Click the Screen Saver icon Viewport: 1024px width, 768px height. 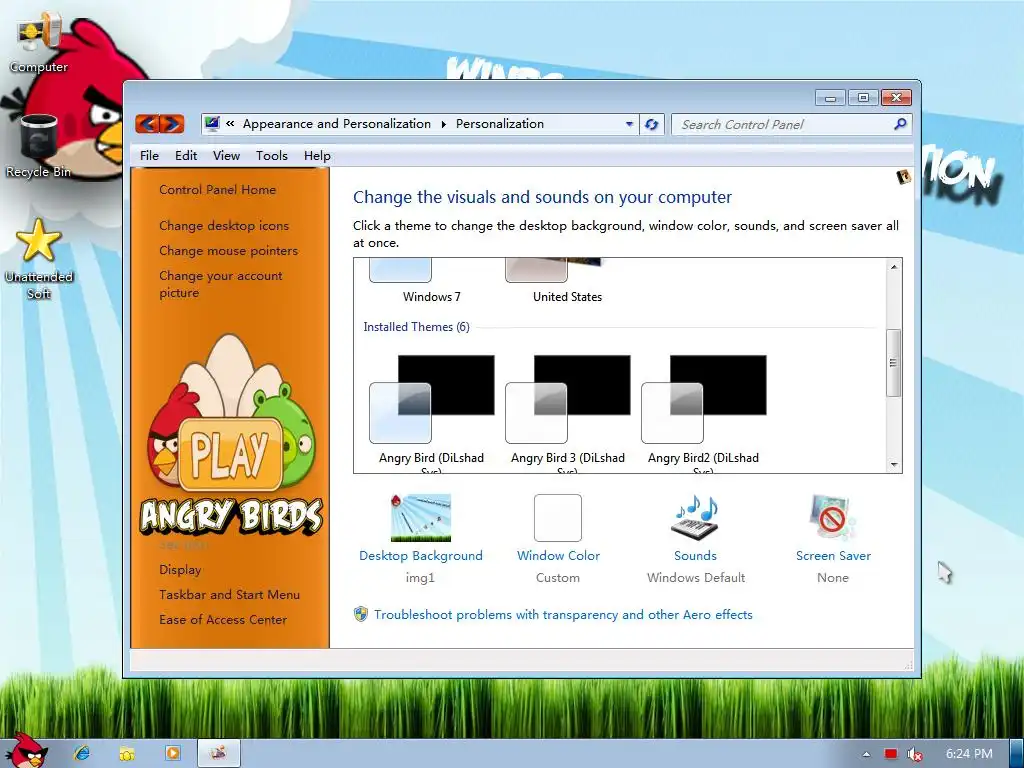tap(833, 518)
